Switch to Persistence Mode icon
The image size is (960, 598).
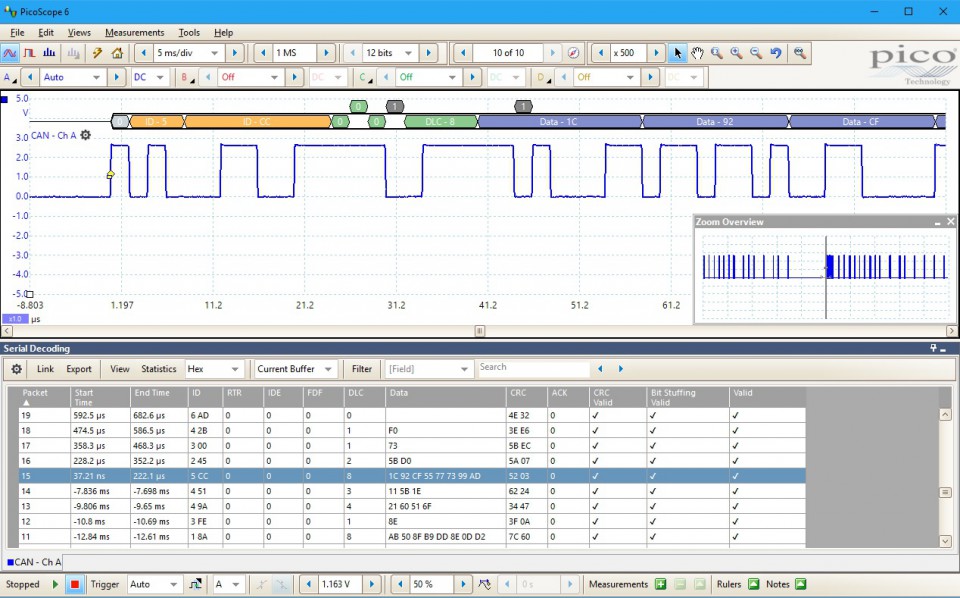[x=29, y=53]
